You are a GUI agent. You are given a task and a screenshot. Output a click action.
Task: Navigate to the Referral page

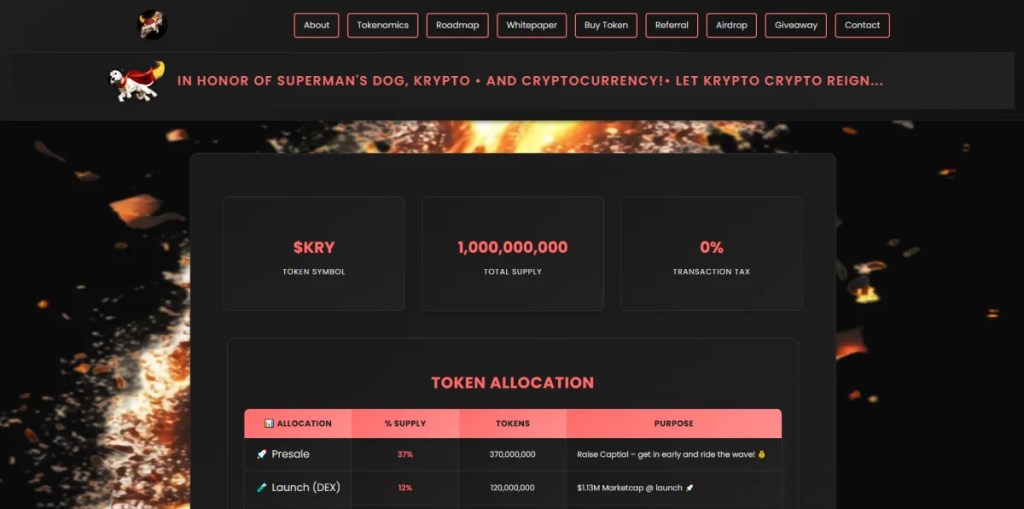click(671, 25)
